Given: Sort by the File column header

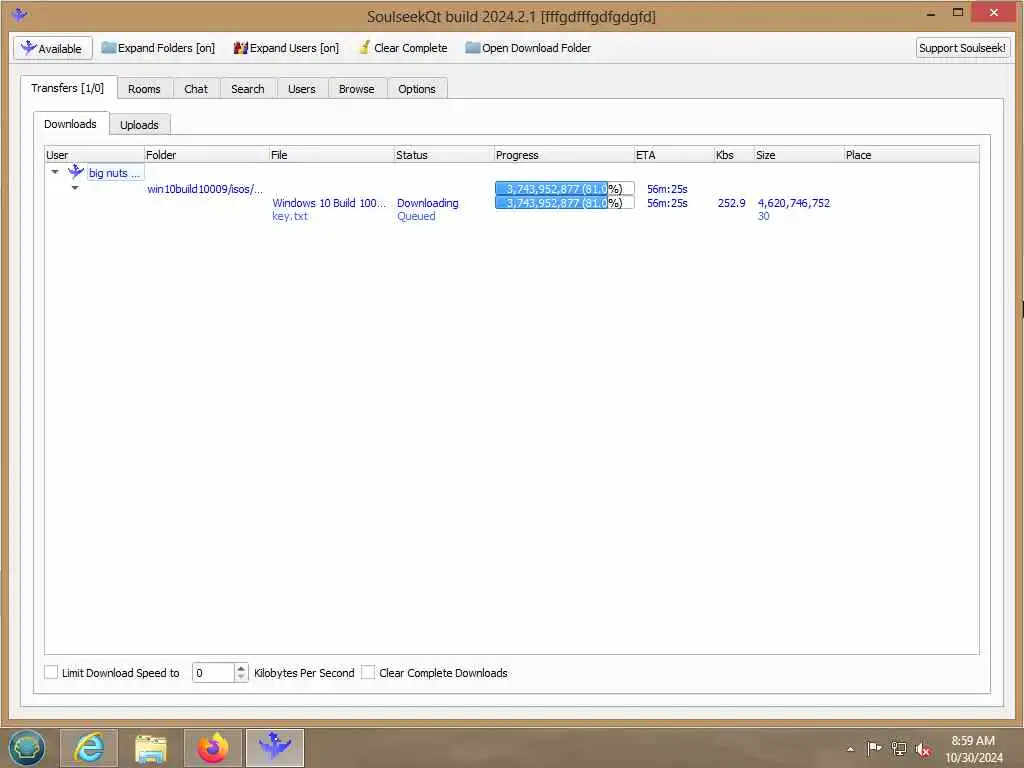Looking at the screenshot, I should pyautogui.click(x=331, y=155).
